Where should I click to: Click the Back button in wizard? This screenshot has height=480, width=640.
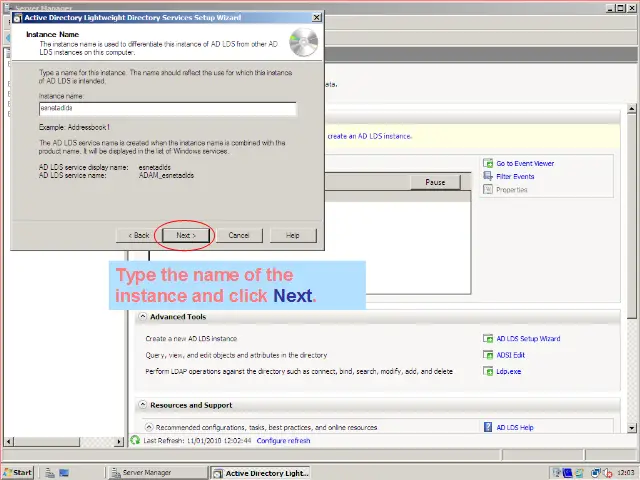tap(138, 236)
